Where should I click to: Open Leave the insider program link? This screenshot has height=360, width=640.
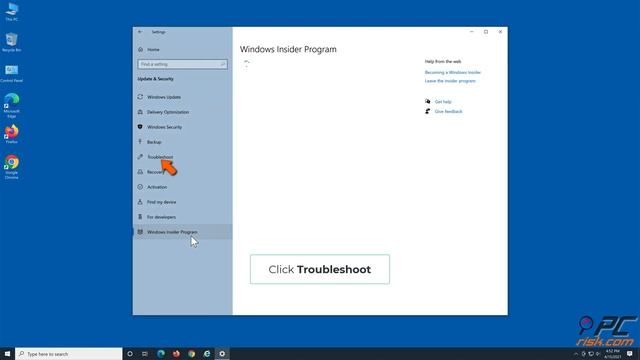[x=450, y=81]
